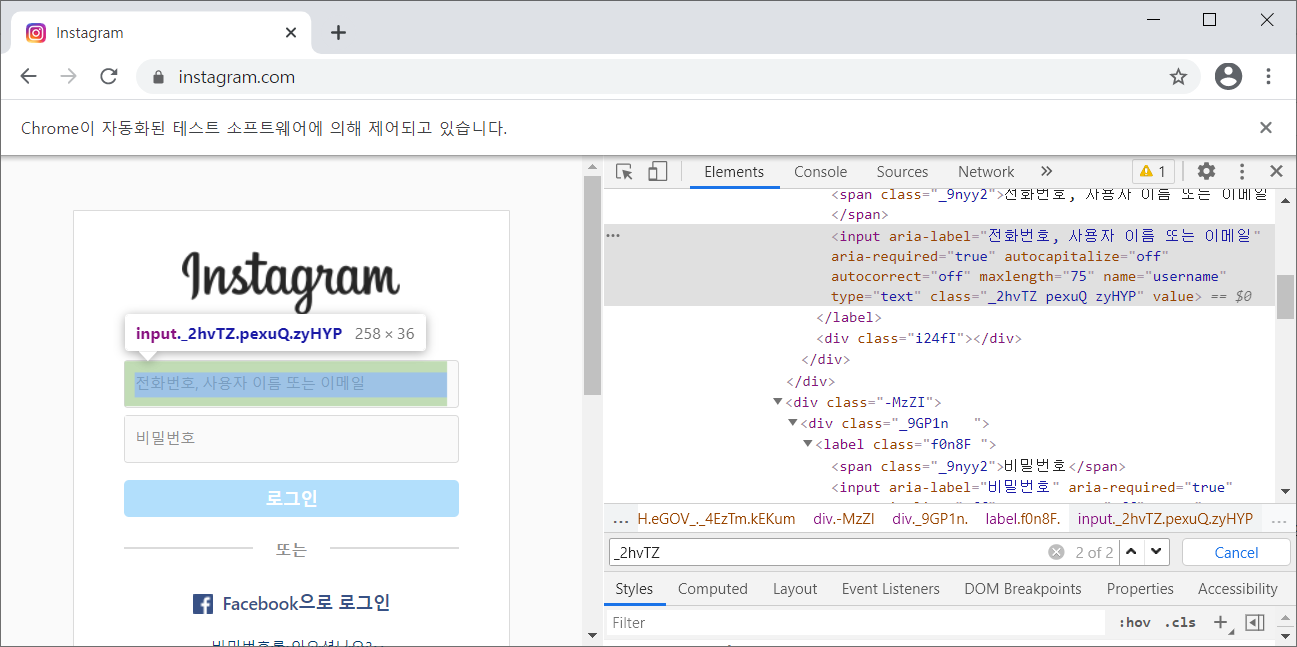
Task: Click div.-MzZI in the breadcrumb
Action: (x=843, y=519)
